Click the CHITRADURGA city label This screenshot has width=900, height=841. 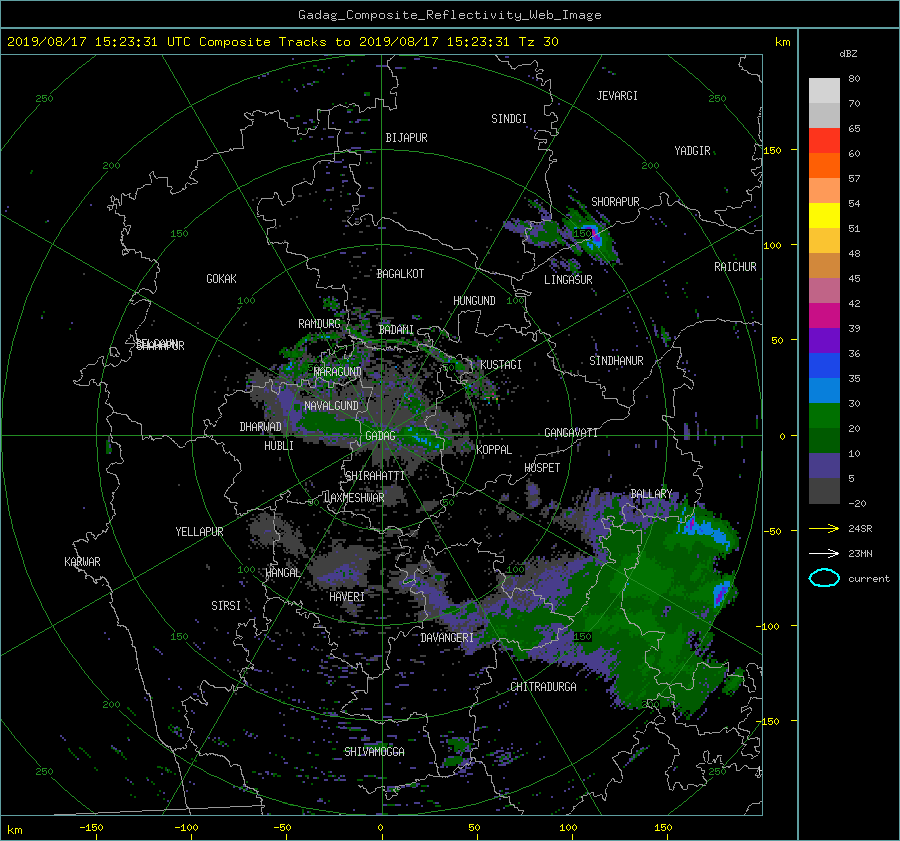[543, 687]
